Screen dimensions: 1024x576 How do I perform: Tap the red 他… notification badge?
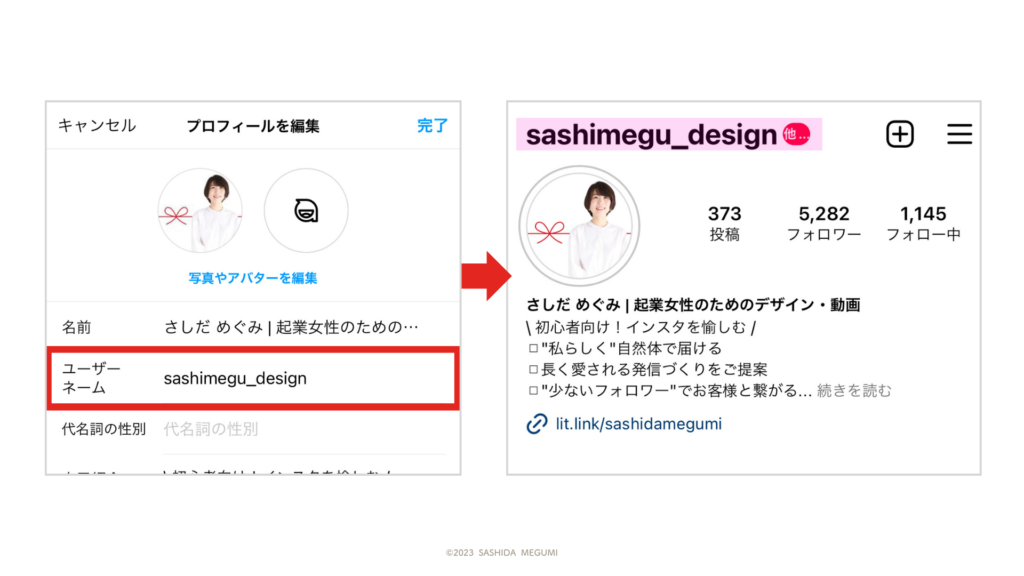(x=796, y=135)
